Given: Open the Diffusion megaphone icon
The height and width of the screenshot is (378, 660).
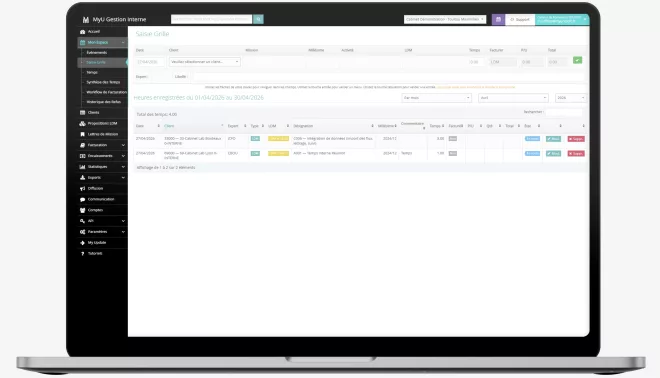Looking at the screenshot, I should click(82, 189).
